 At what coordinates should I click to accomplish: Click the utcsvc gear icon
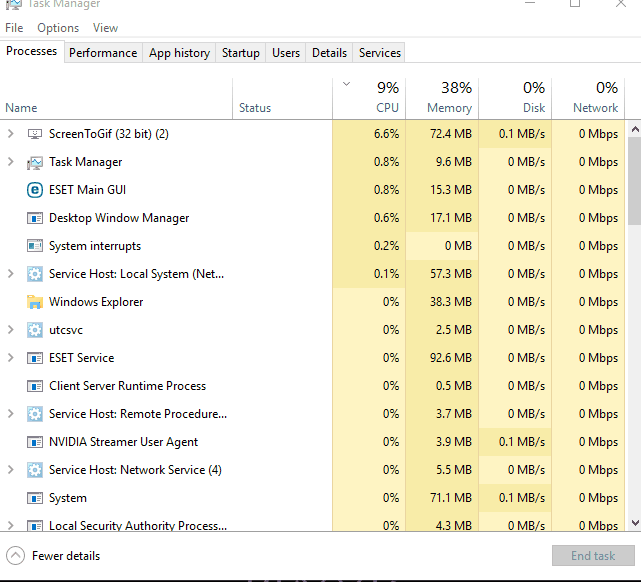(35, 330)
